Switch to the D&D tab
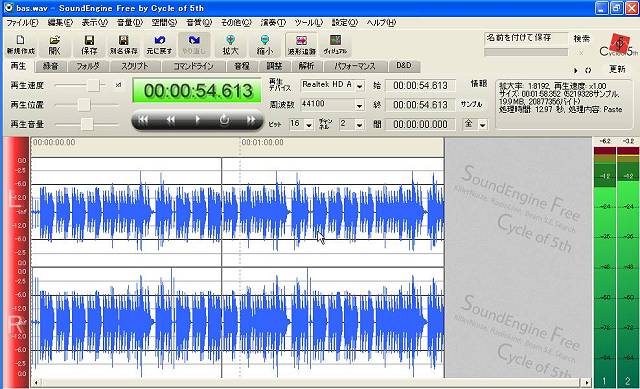640x389 pixels. (404, 66)
